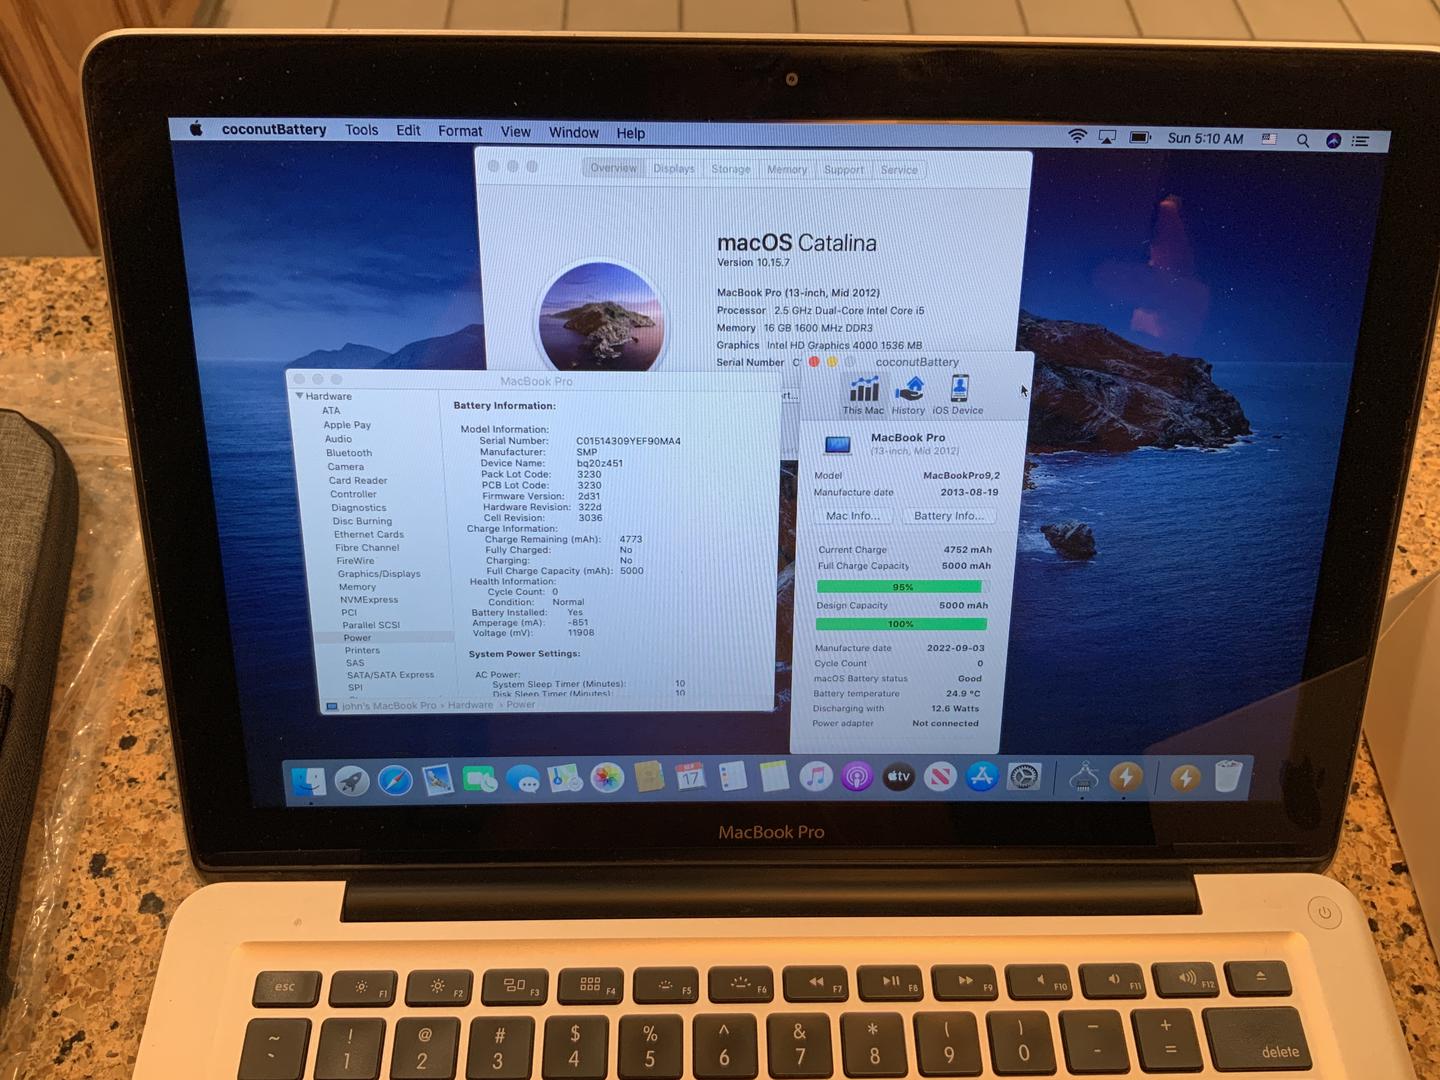Open Messages from the Dock
The width and height of the screenshot is (1440, 1080).
(x=523, y=779)
